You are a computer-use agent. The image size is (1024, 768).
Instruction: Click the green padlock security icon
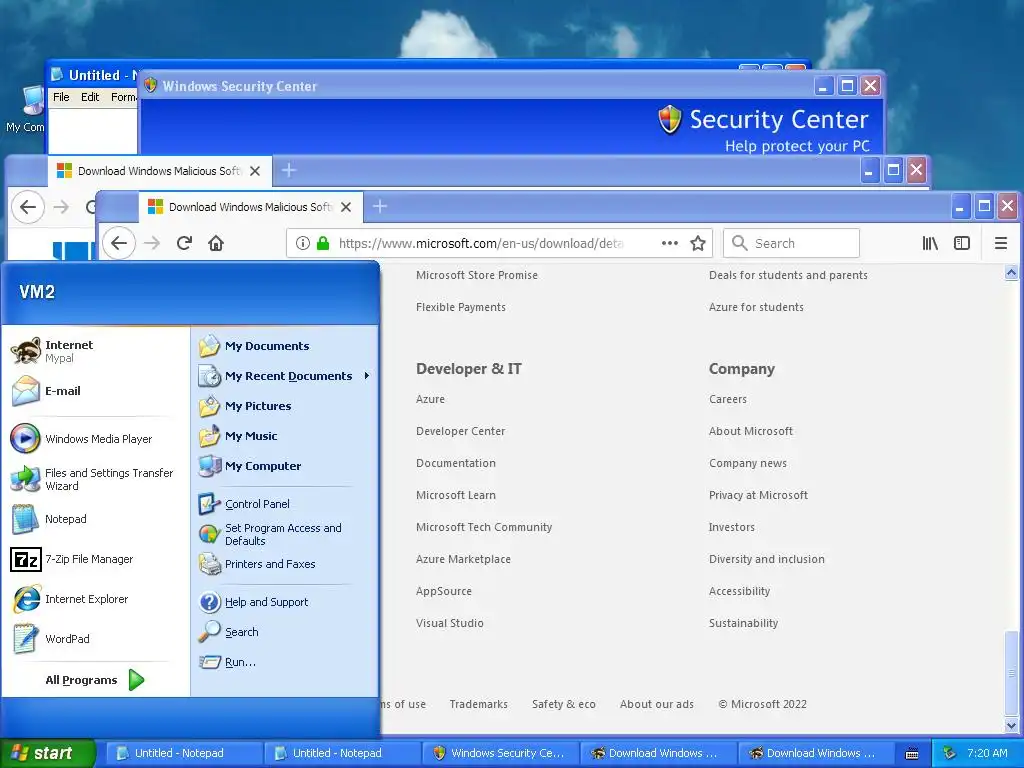pos(323,244)
